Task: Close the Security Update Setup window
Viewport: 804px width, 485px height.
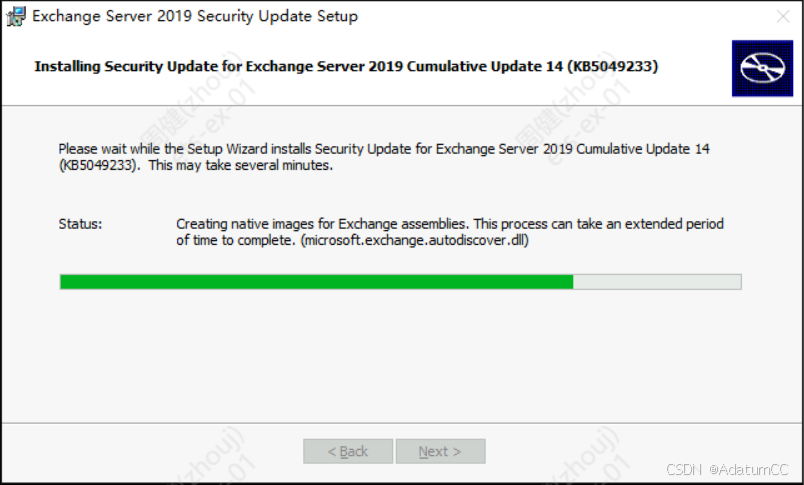Action: (782, 16)
